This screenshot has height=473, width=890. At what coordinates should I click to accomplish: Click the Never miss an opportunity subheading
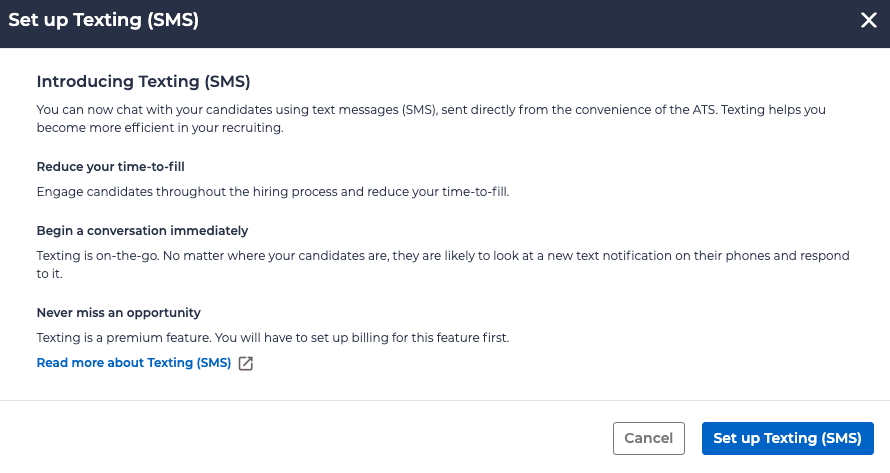tap(118, 312)
